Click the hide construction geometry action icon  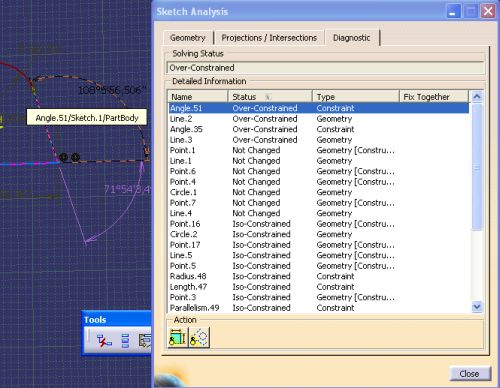pos(199,337)
